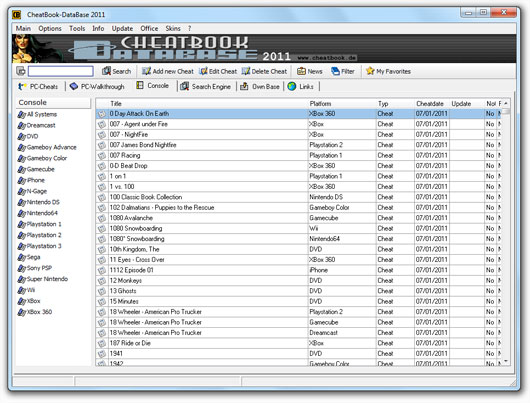Screen dimensions: 530x403
Task: Click the iPhone gamepad icon
Action: coord(22,181)
